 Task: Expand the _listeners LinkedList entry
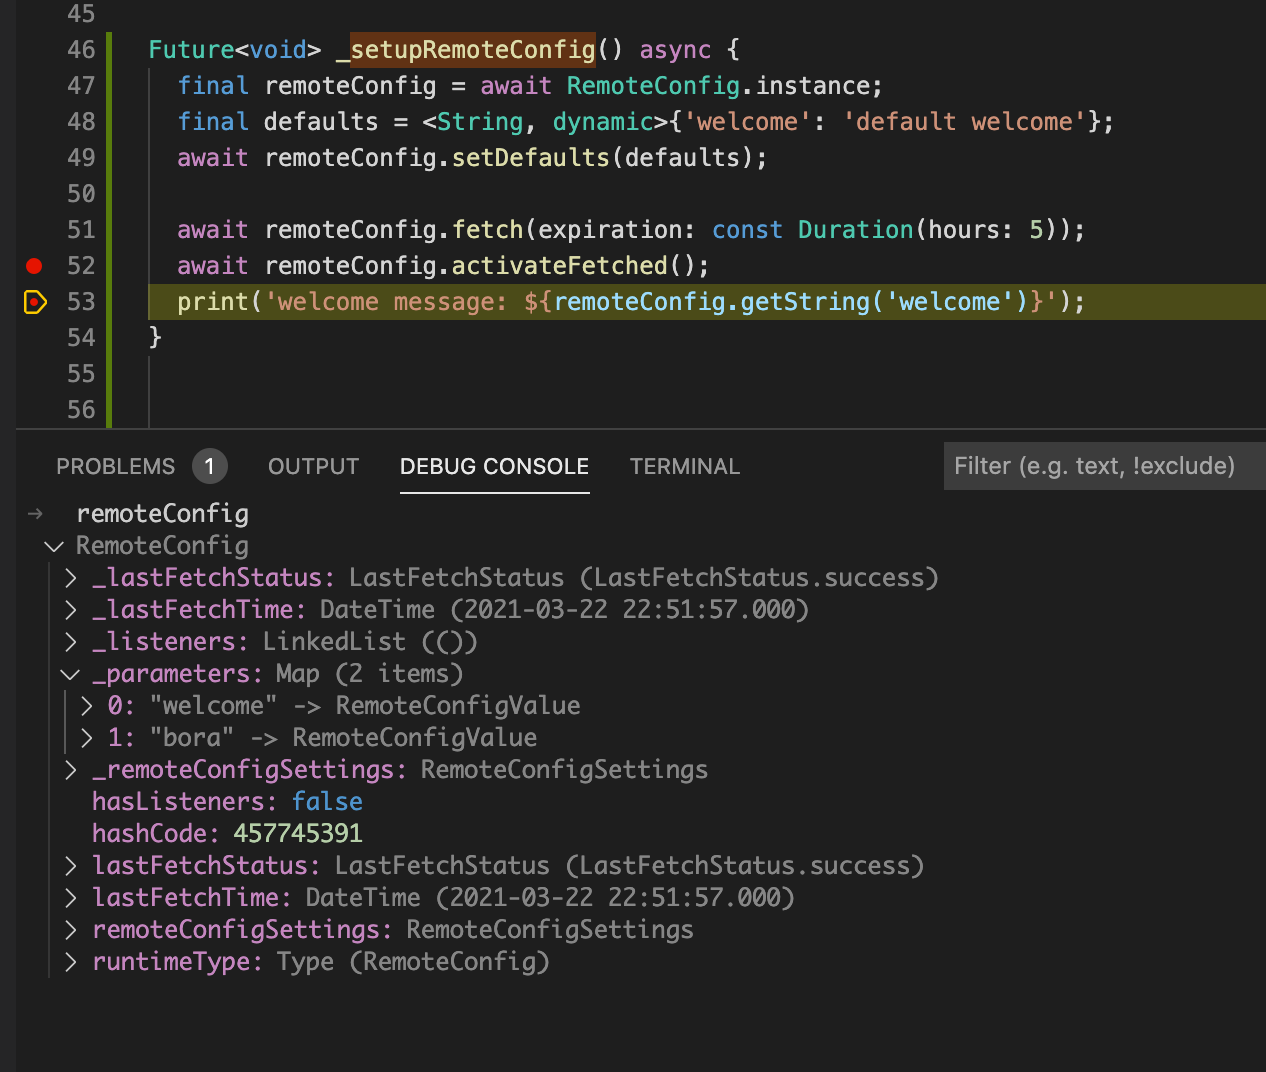click(x=71, y=642)
